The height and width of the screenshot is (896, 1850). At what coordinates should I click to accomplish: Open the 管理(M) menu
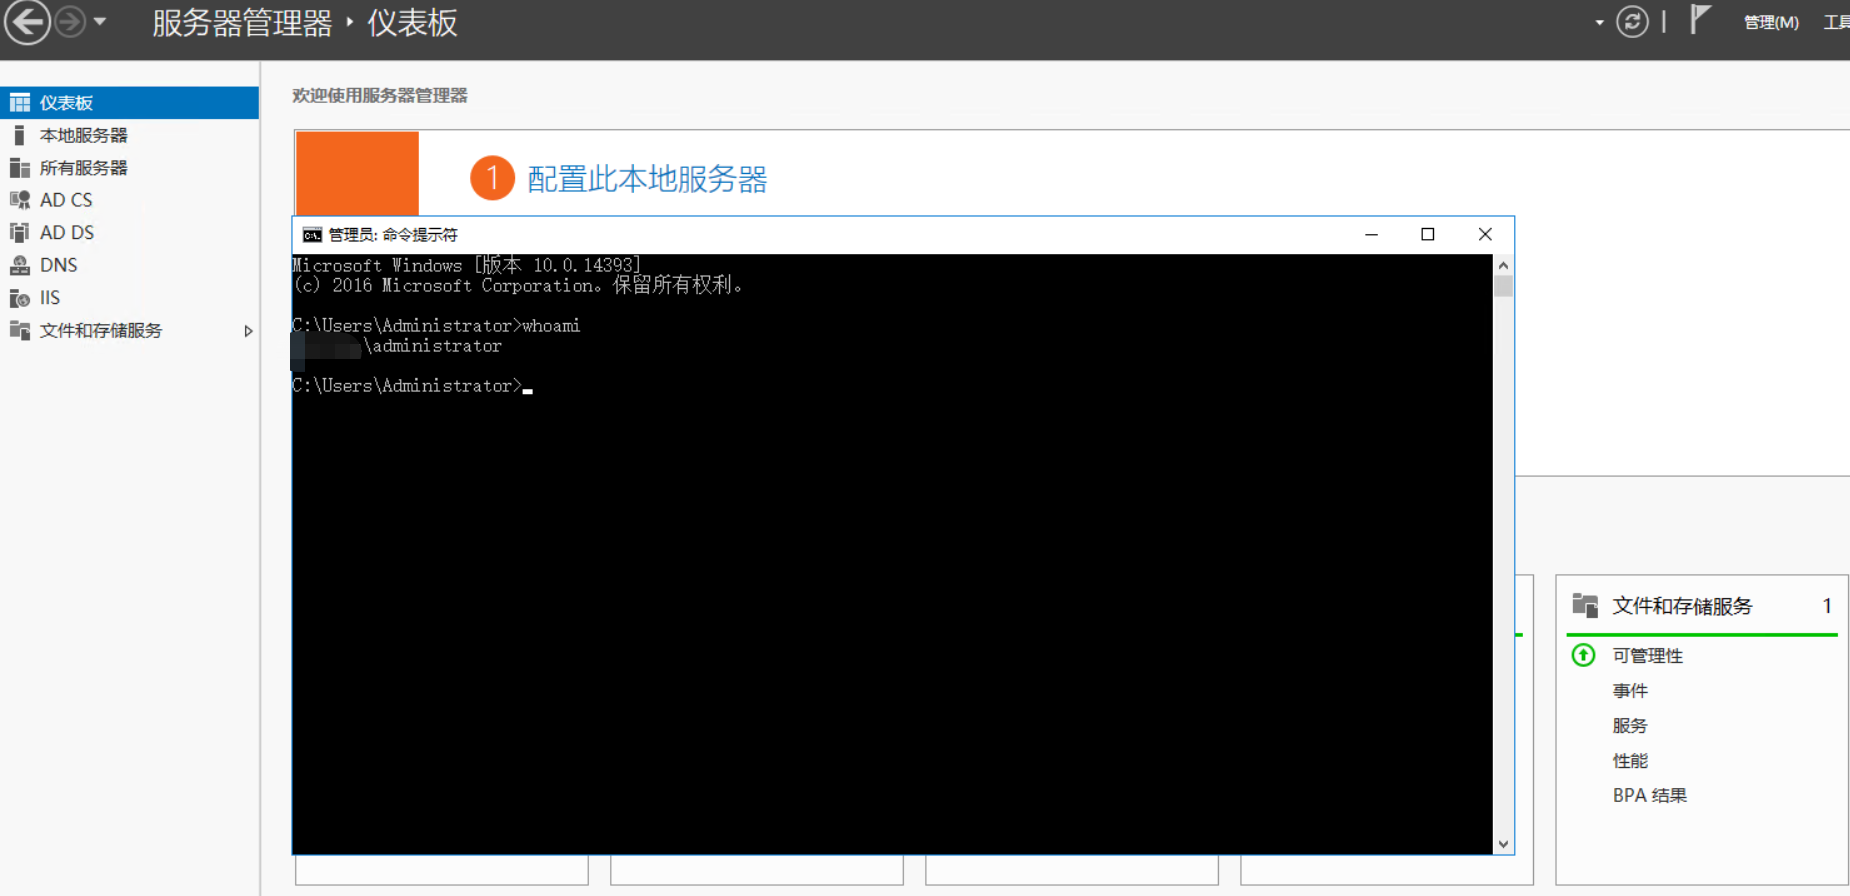1770,22
